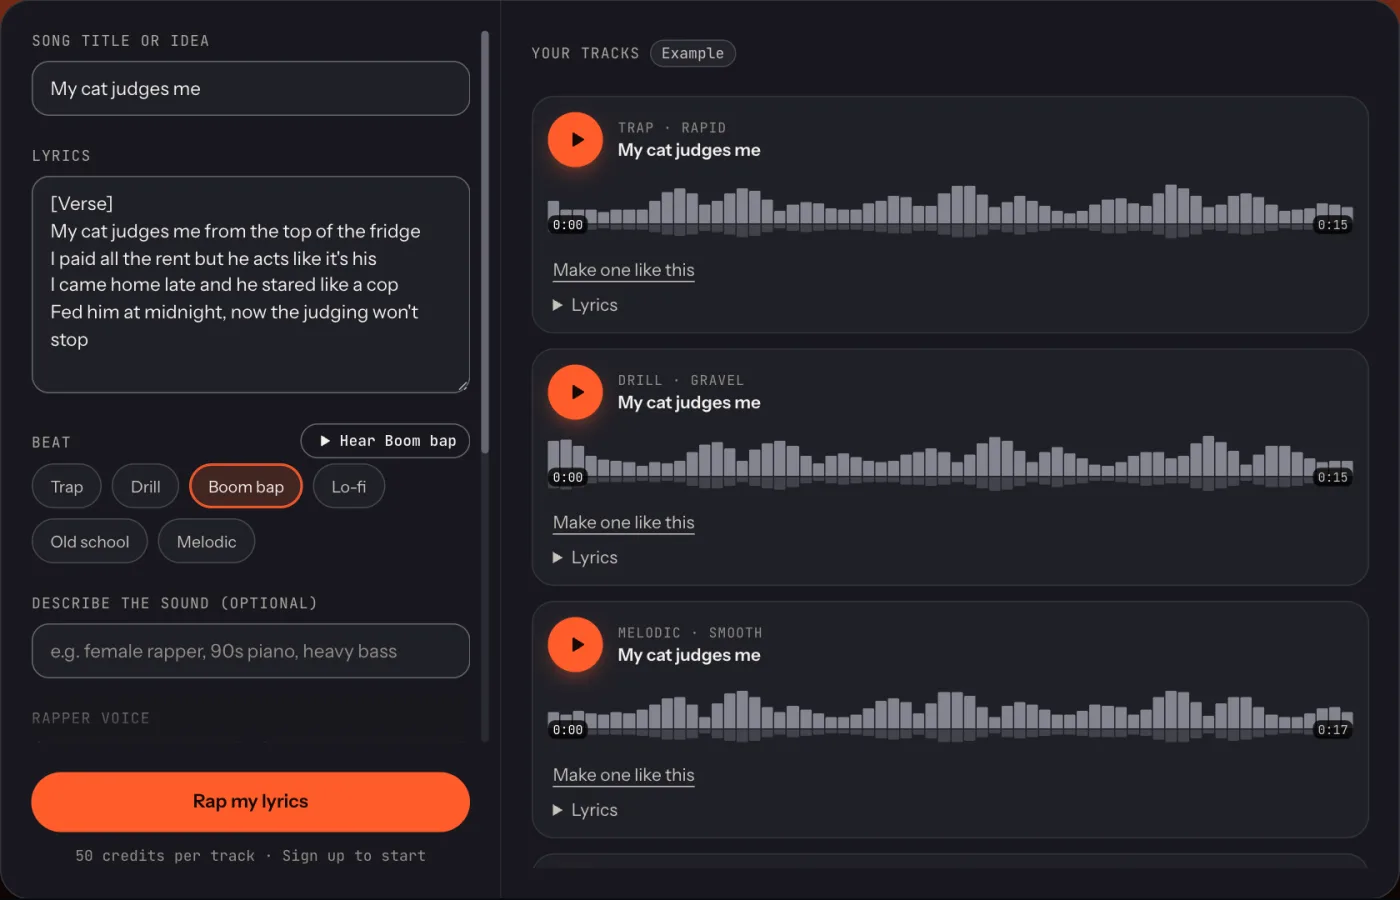Image resolution: width=1400 pixels, height=900 pixels.
Task: Seek in the Trap Rapid waveform
Action: [x=950, y=210]
